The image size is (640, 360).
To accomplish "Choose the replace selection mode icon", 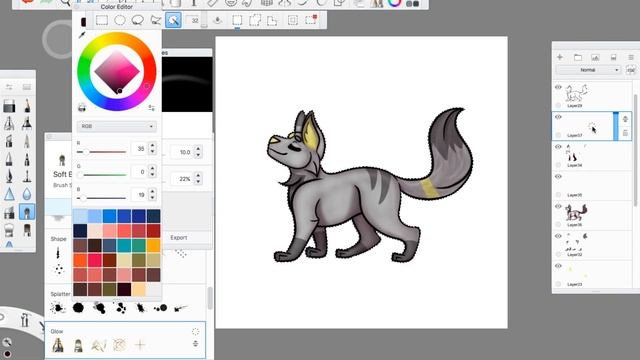I will 237,20.
